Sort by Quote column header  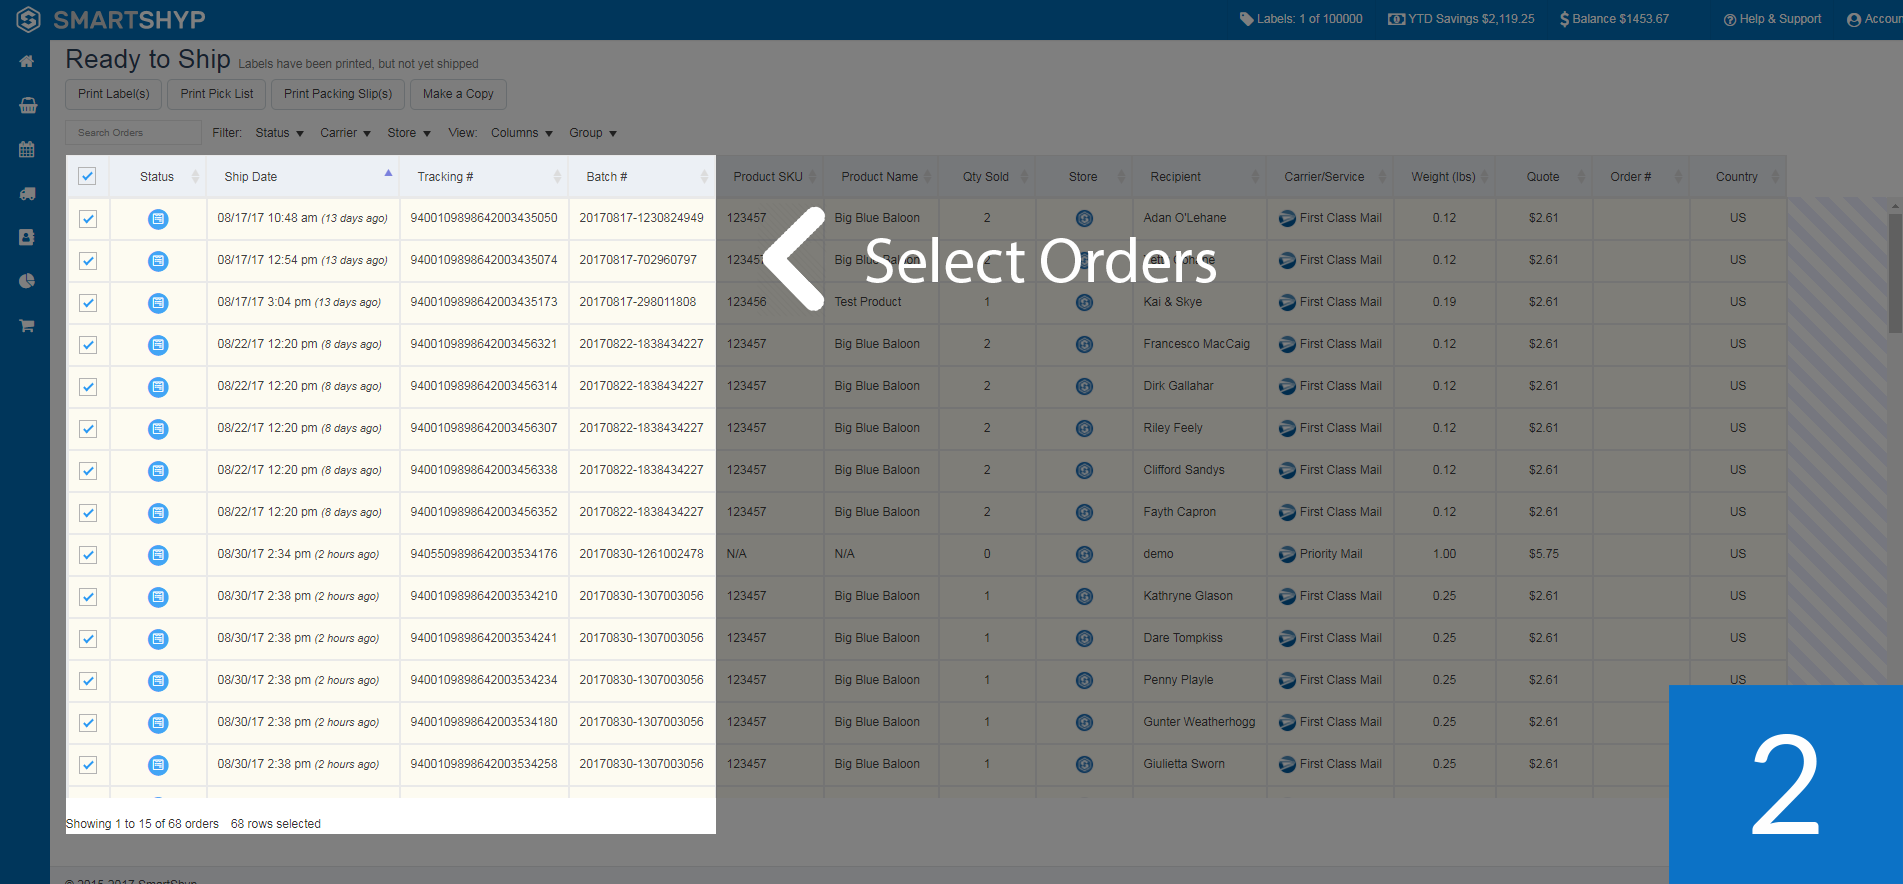tap(1544, 177)
